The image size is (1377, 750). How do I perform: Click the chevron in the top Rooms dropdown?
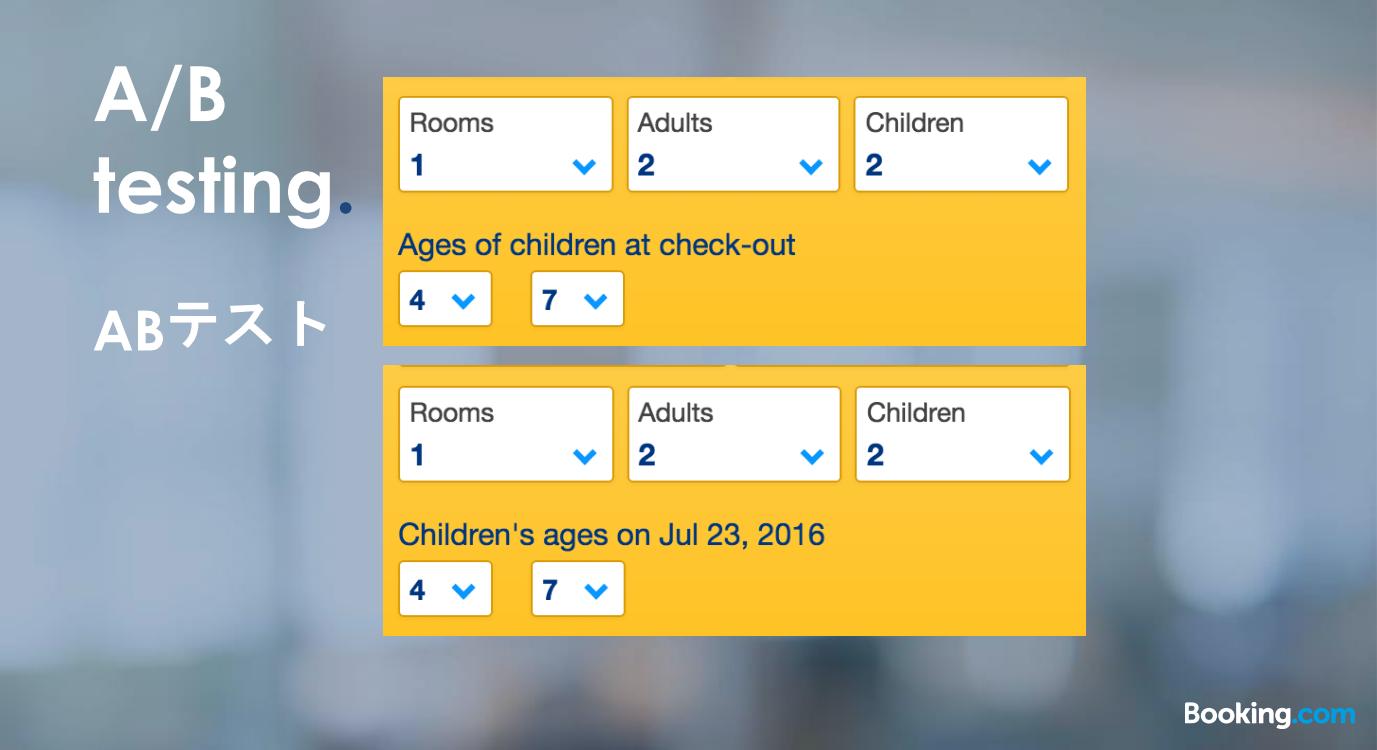(584, 167)
